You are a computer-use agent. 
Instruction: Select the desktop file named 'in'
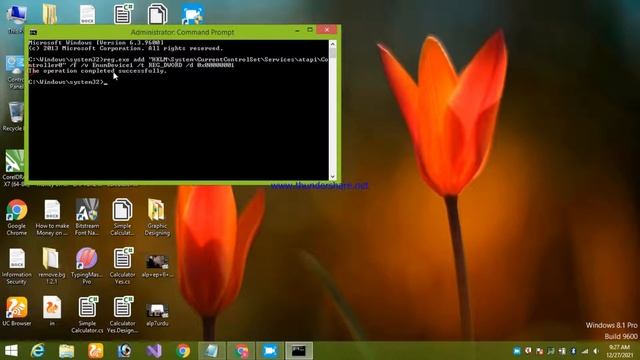tap(52, 311)
